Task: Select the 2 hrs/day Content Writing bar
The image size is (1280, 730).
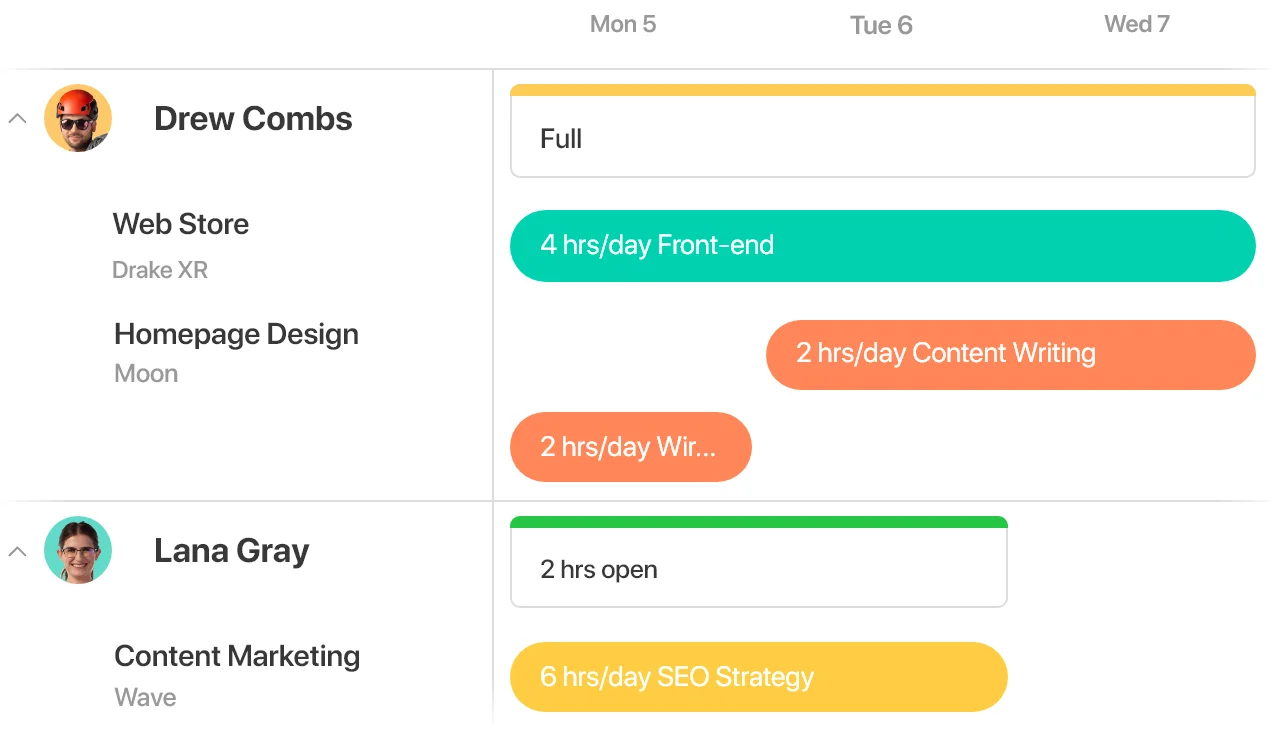Action: click(1011, 354)
